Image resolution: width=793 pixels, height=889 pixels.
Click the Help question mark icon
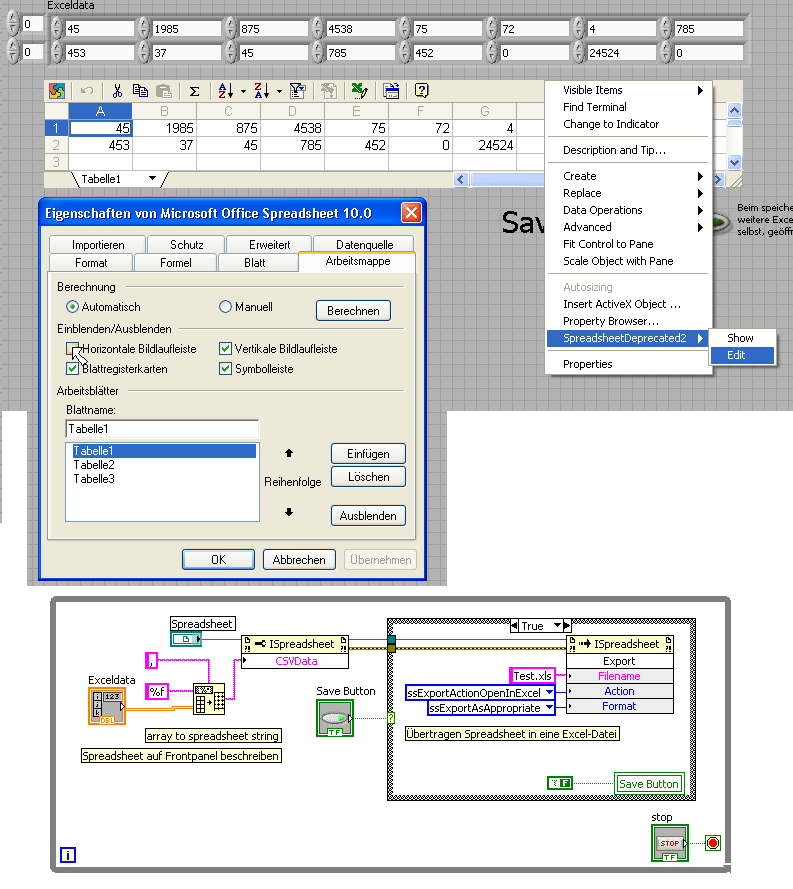[421, 90]
